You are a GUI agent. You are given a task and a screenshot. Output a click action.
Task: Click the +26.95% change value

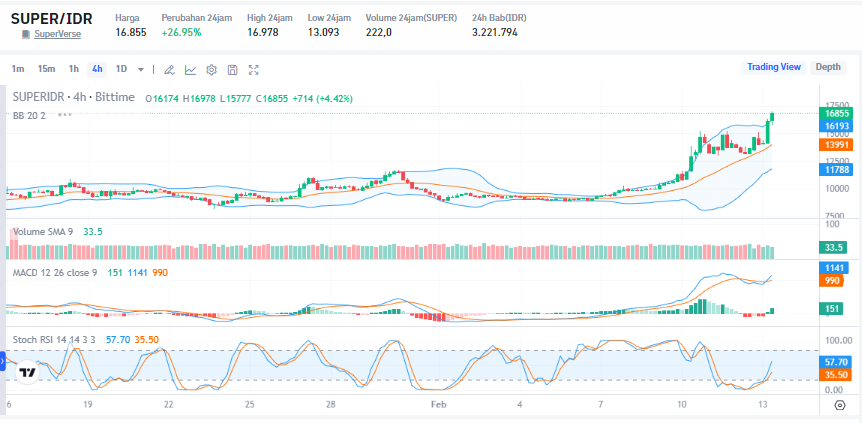click(x=181, y=32)
